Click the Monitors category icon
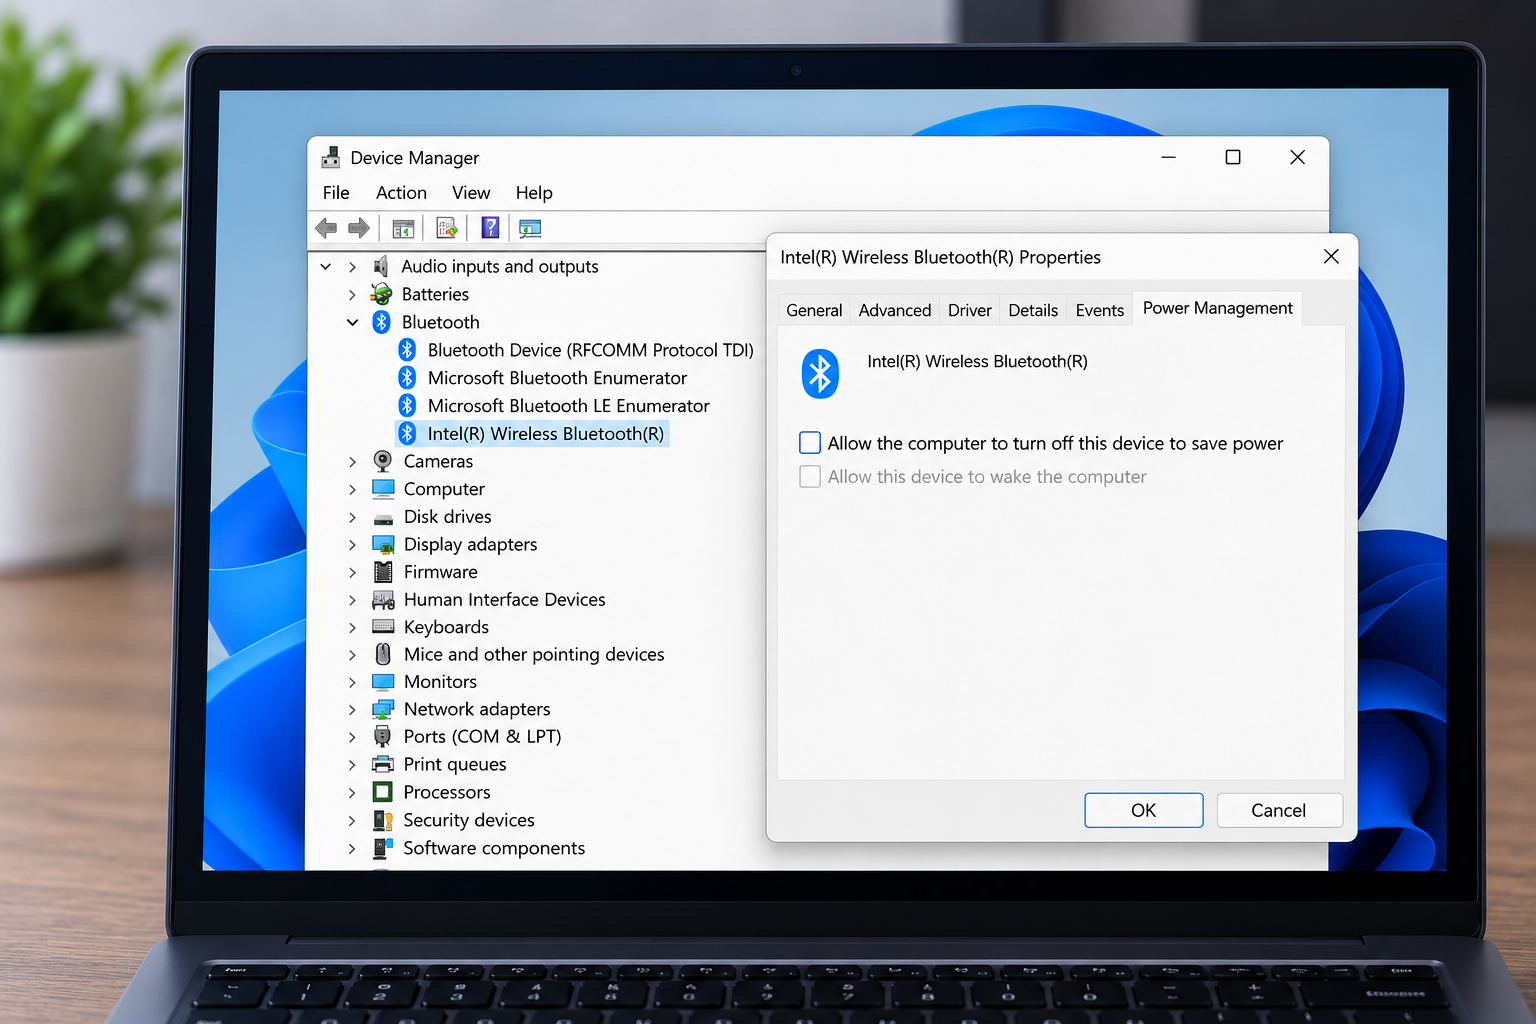Image resolution: width=1536 pixels, height=1024 pixels. click(x=383, y=681)
